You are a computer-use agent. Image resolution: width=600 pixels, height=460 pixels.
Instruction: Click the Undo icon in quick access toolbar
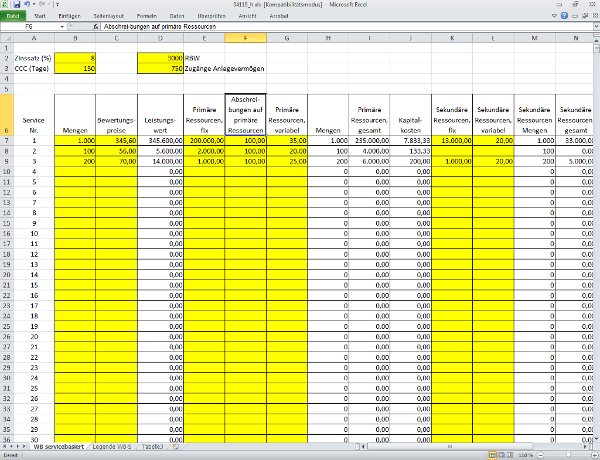click(x=27, y=5)
